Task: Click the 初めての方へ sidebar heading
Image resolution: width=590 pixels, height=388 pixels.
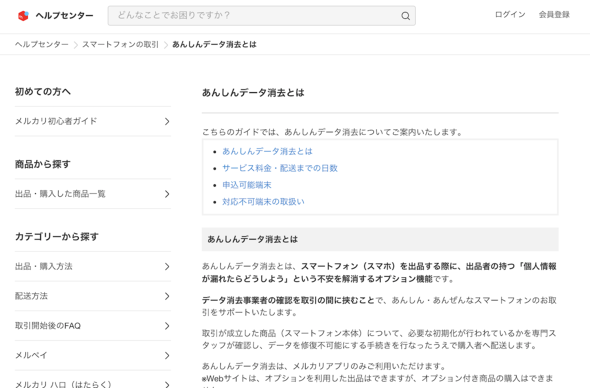Action: tap(43, 91)
